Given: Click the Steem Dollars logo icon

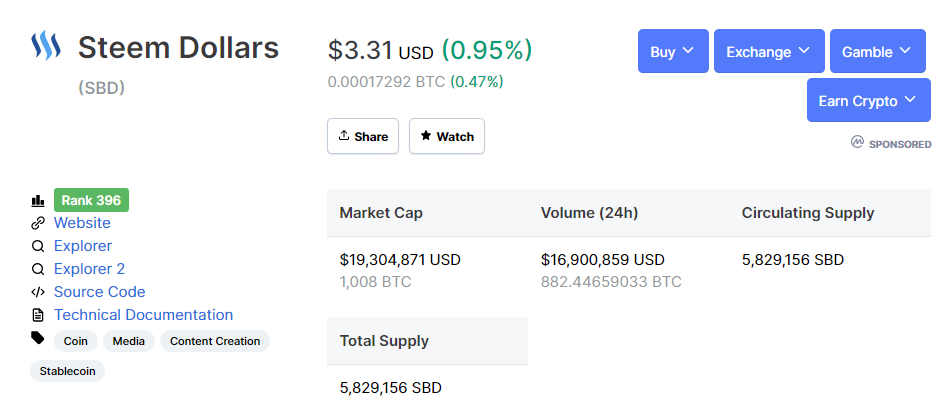Looking at the screenshot, I should pos(46,47).
